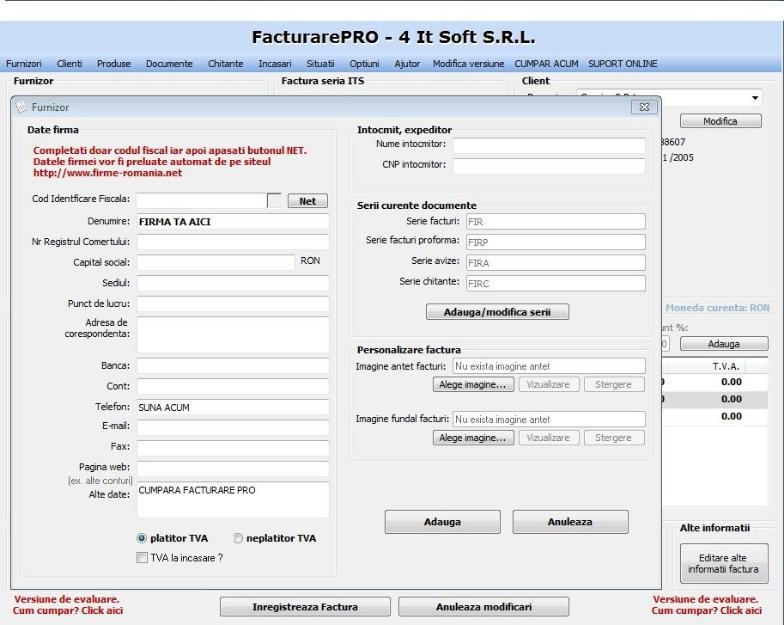Focus the Nume intocmitor field
Image resolution: width=784 pixels, height=625 pixels.
548,146
